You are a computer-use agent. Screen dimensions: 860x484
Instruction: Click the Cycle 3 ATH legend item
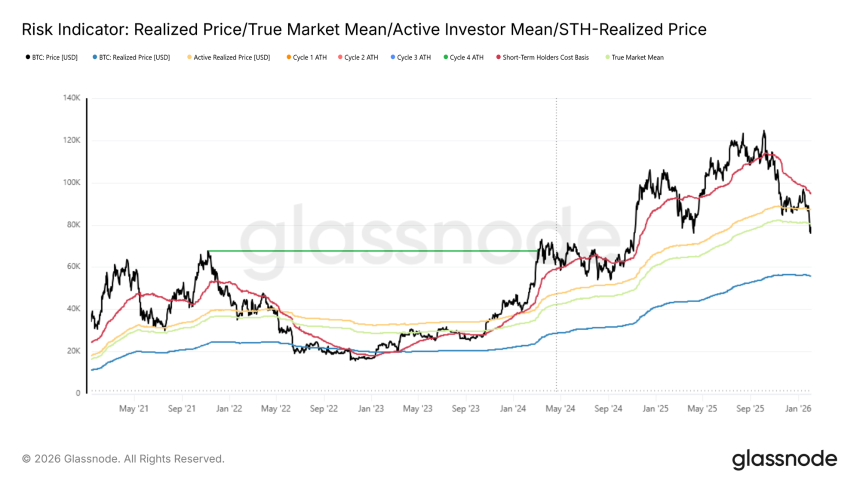coord(410,57)
